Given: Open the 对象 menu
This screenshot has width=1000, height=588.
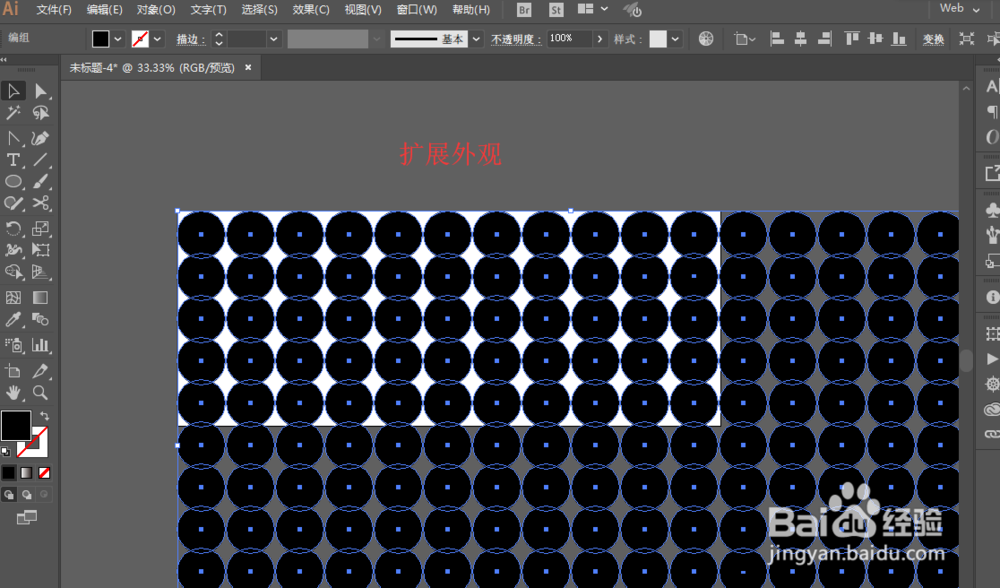Looking at the screenshot, I should 155,10.
